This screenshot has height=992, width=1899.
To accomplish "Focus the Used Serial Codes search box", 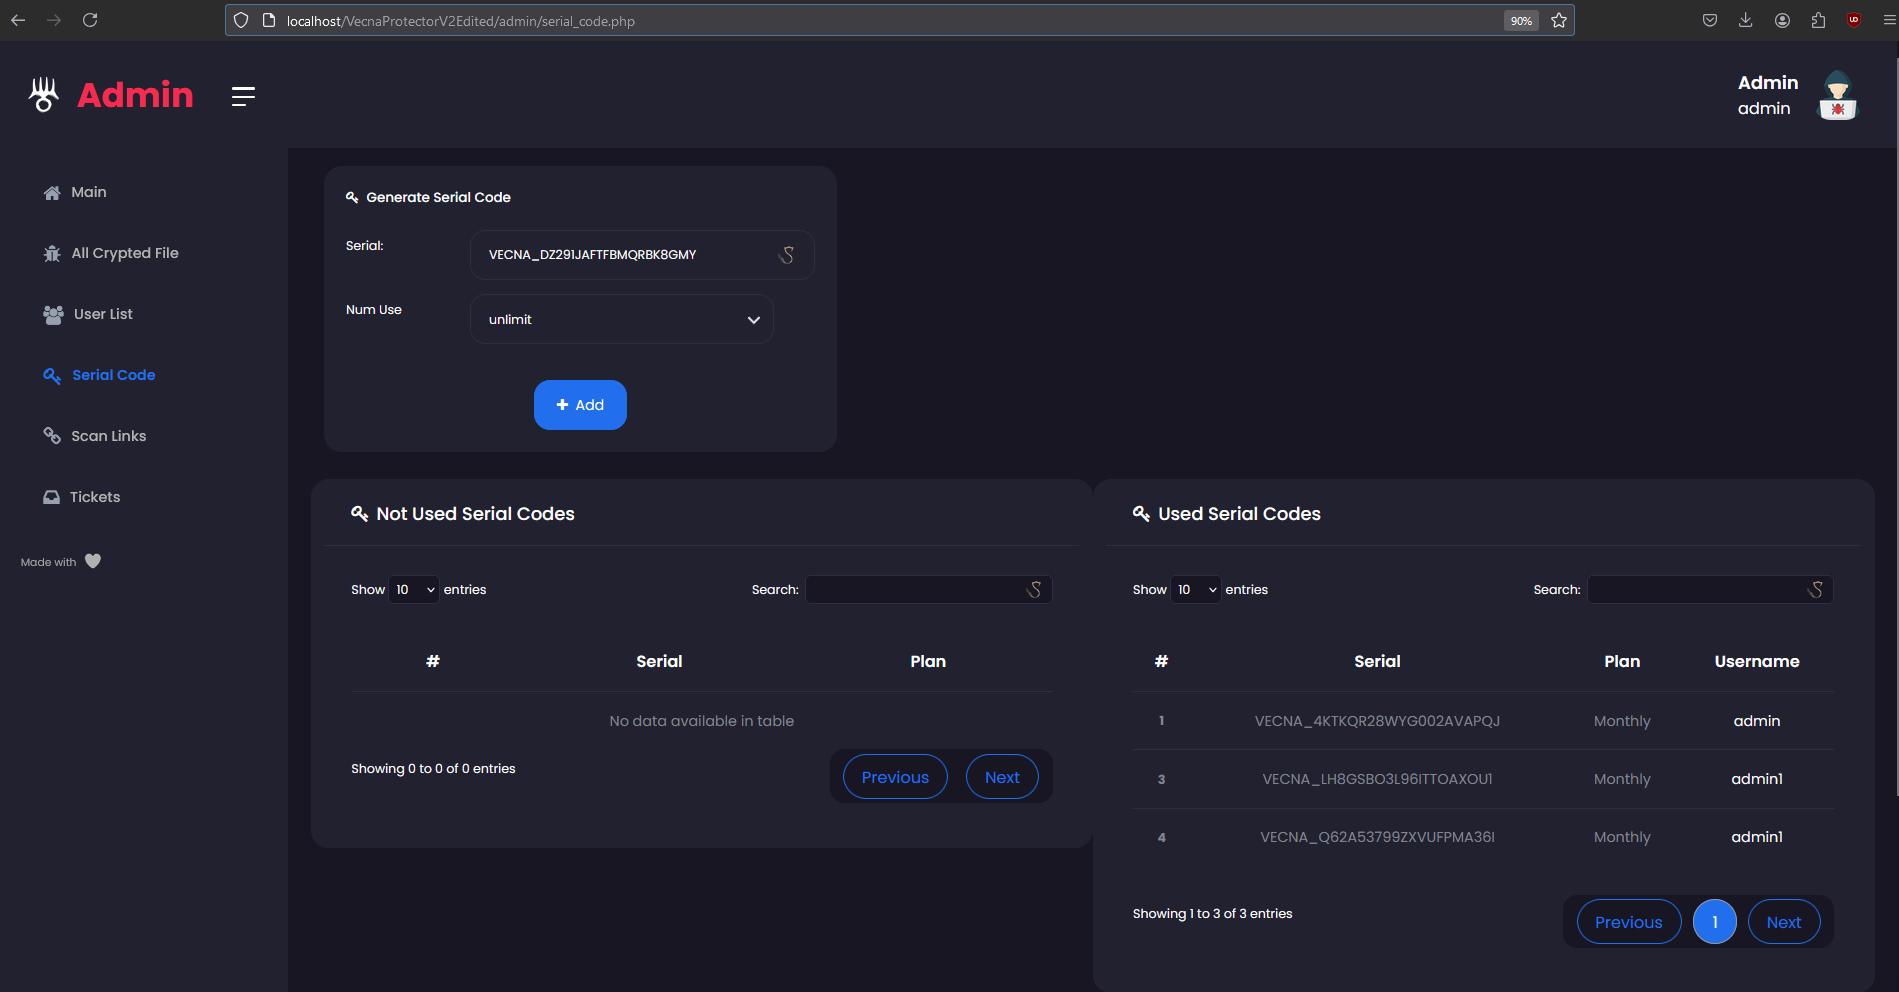I will [1711, 590].
